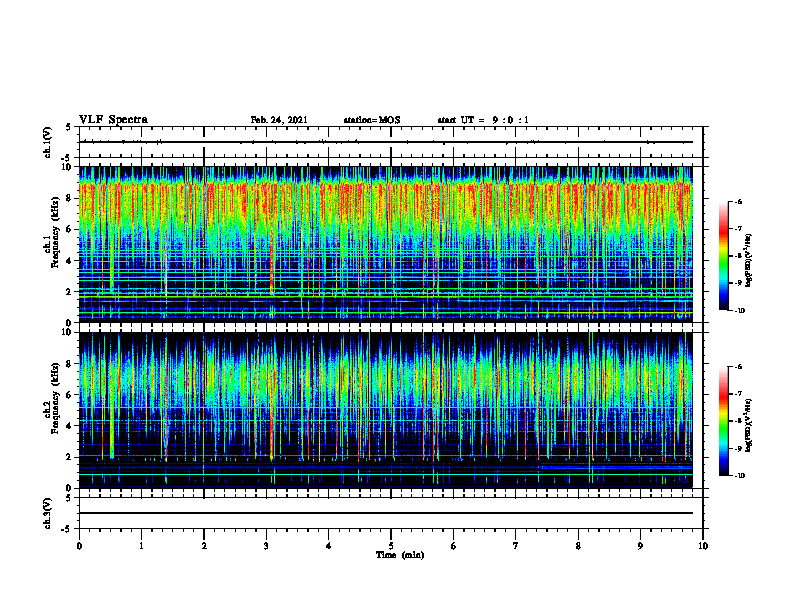Click the "-6" label on ch.1 color bar
Screen dimensions: 792x612
tap(738, 201)
